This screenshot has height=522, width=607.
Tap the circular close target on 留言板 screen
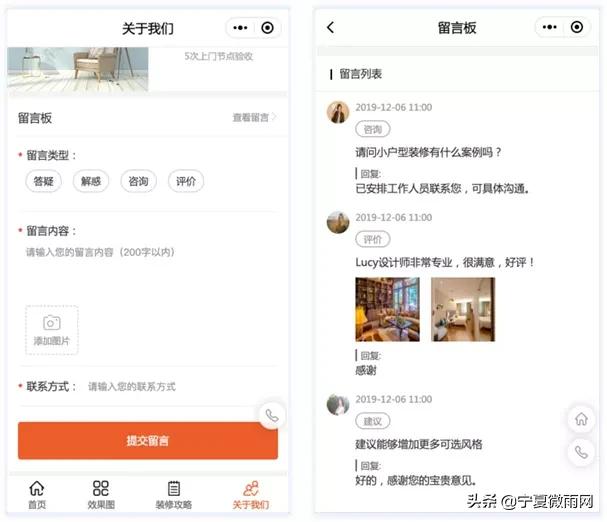[x=577, y=27]
